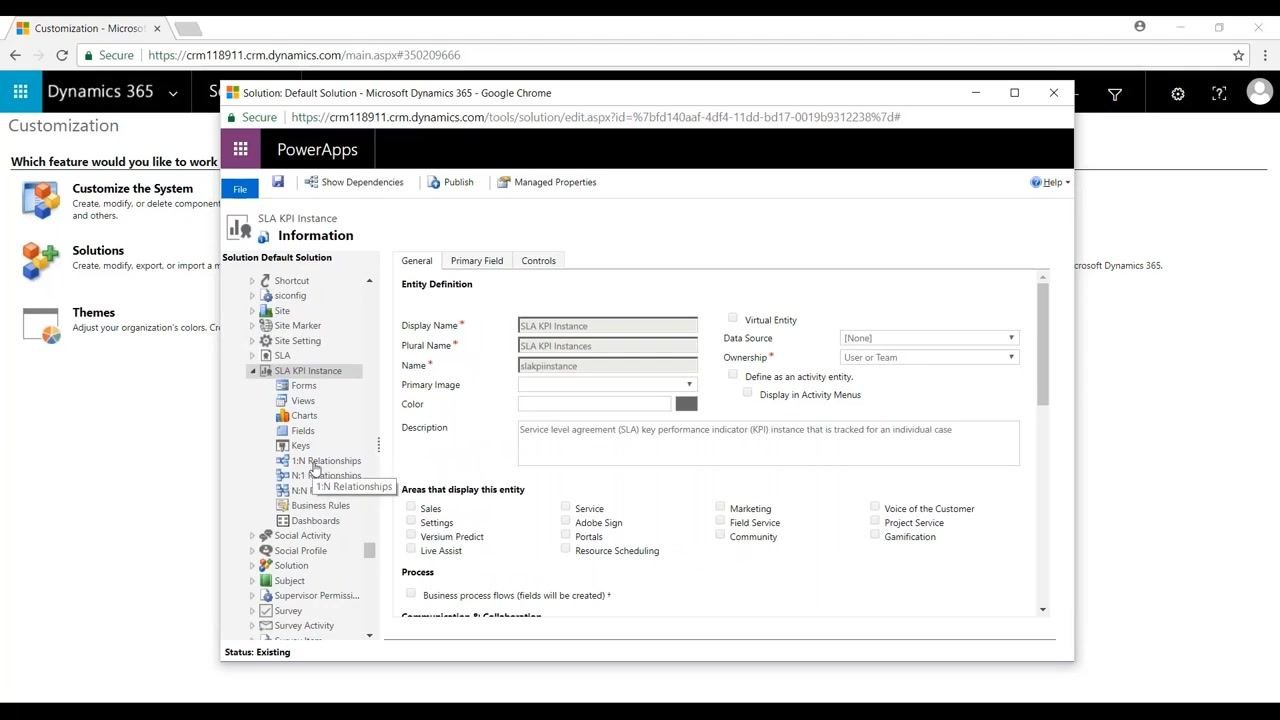The height and width of the screenshot is (720, 1280).
Task: Enable the Service area checkbox
Action: [x=566, y=507]
